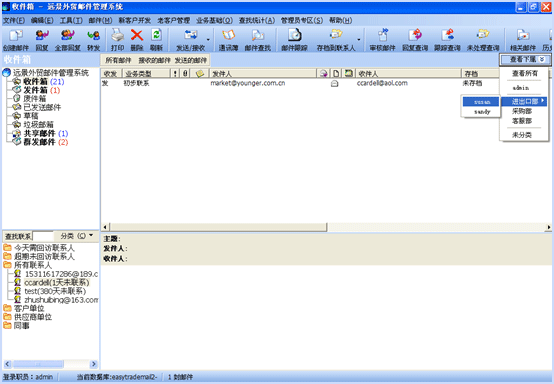Viewport: 554px width, 384px height.
Task: Switch to the 接收的邮件 tab
Action: point(154,60)
